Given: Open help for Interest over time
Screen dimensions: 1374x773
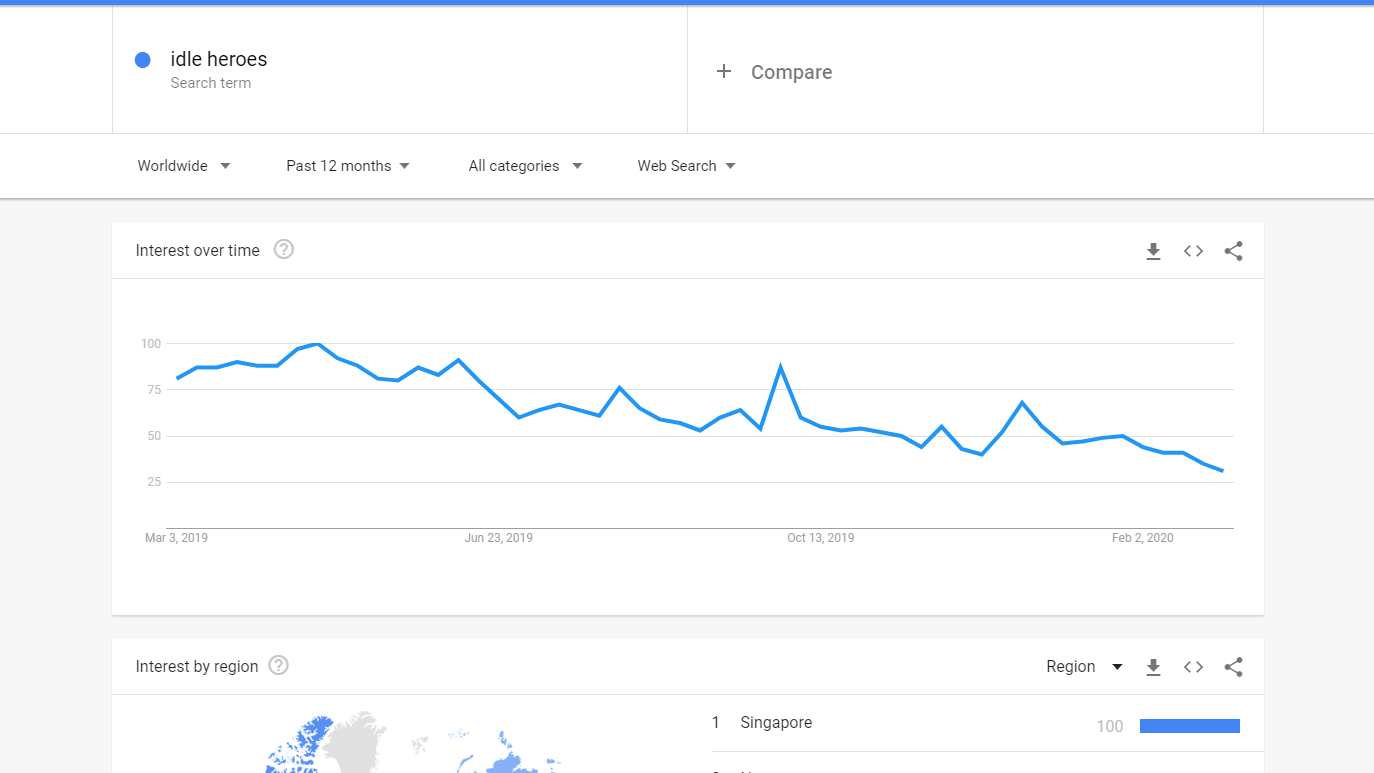Looking at the screenshot, I should 284,250.
